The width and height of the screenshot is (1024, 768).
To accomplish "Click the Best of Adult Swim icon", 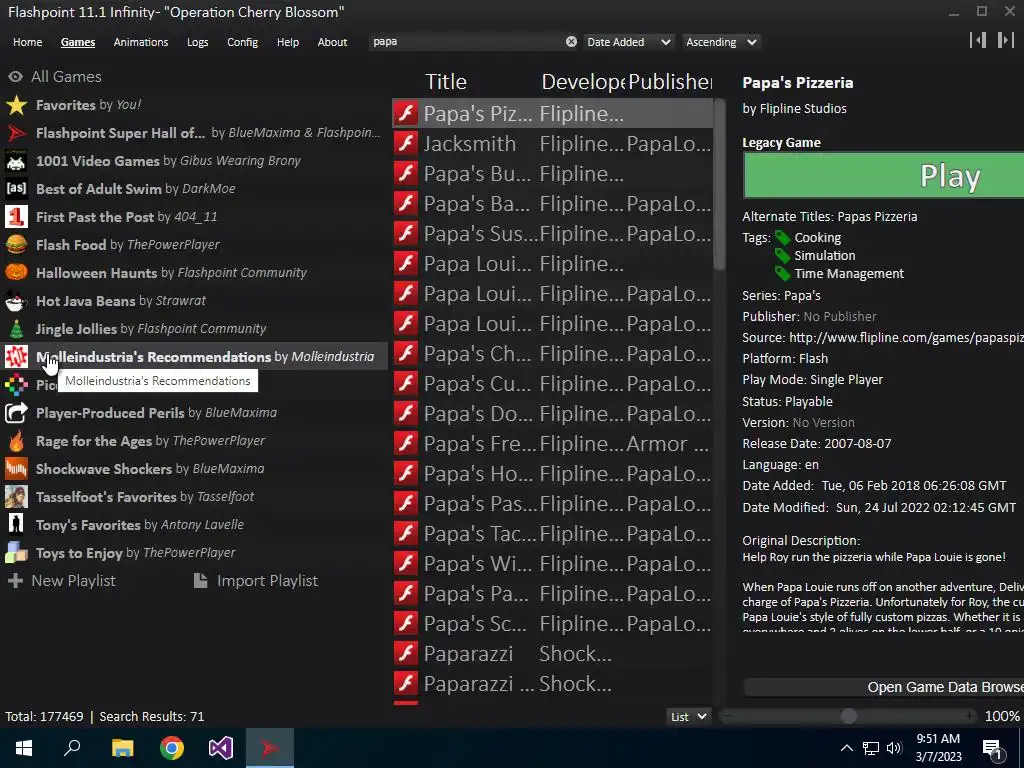I will point(16,189).
